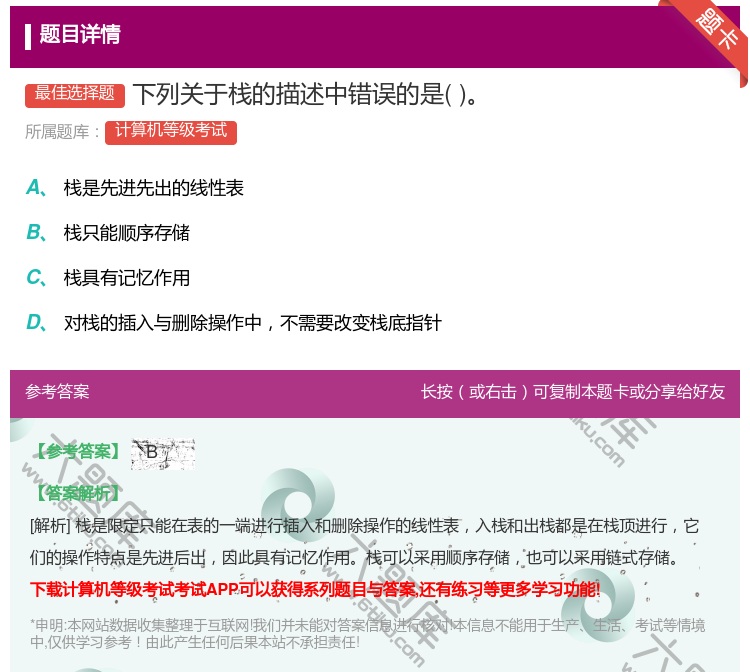The image size is (750, 672).
Task: Click the 【答案解析】 green label
Action: coord(77,493)
